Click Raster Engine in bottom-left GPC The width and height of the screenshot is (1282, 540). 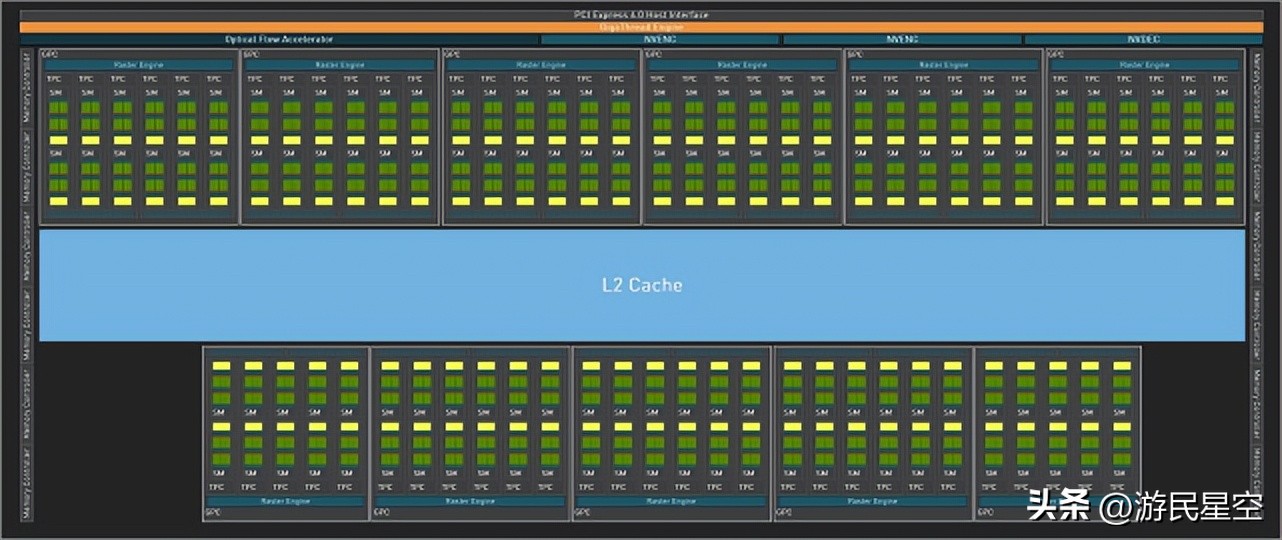pyautogui.click(x=285, y=501)
